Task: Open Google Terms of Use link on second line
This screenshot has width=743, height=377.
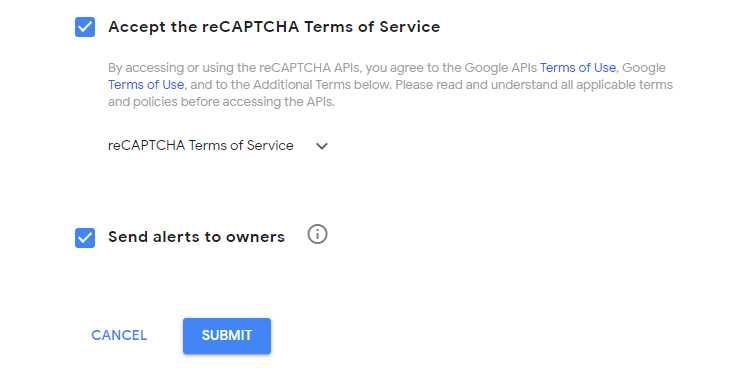Action: pos(146,85)
